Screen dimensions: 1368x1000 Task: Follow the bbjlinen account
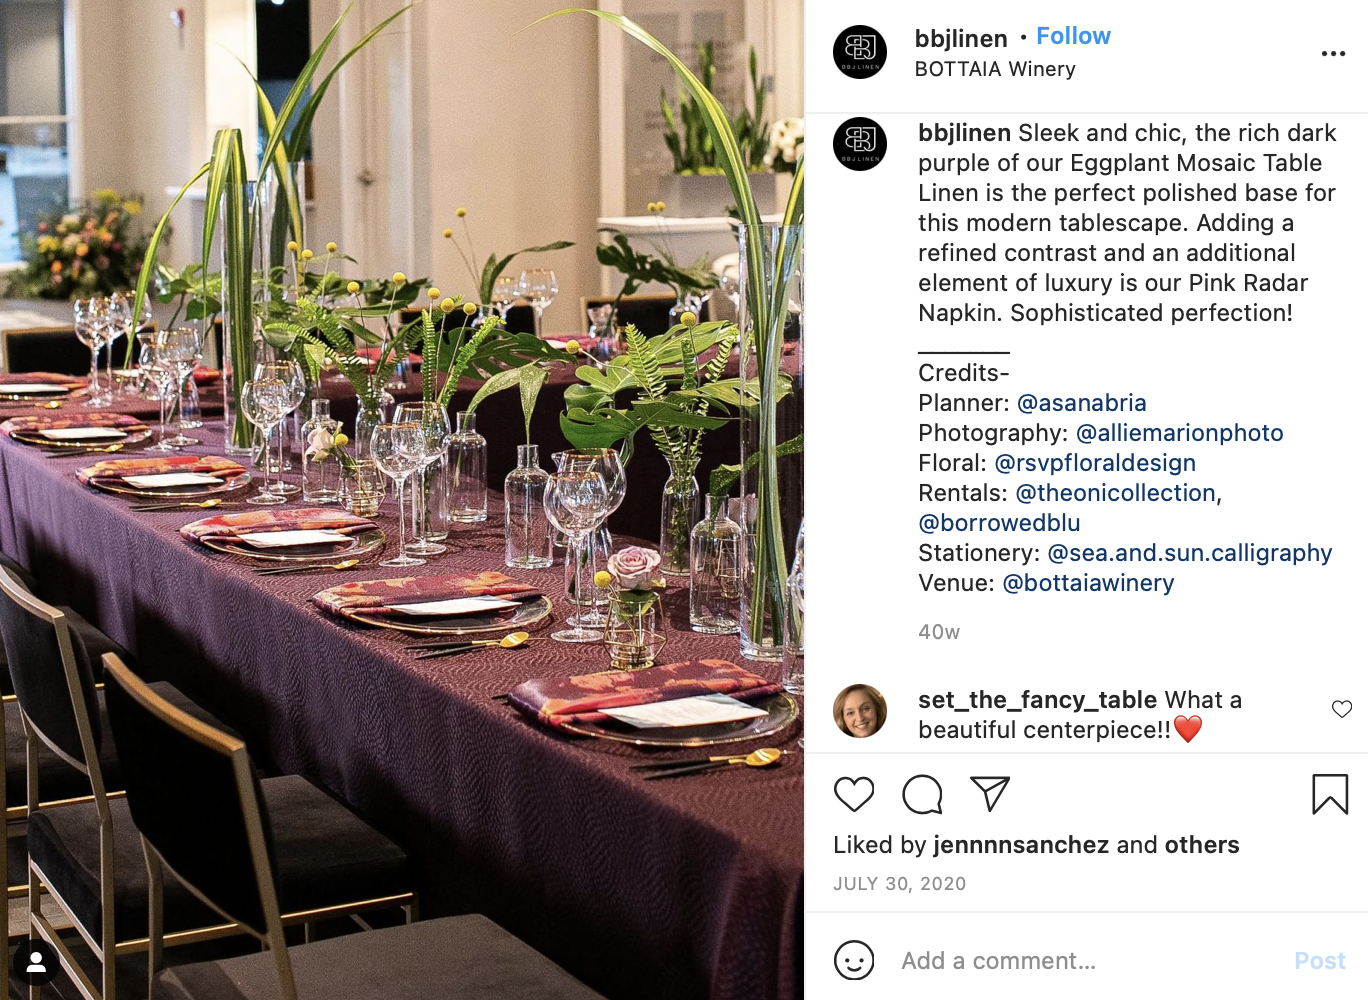coord(1073,36)
